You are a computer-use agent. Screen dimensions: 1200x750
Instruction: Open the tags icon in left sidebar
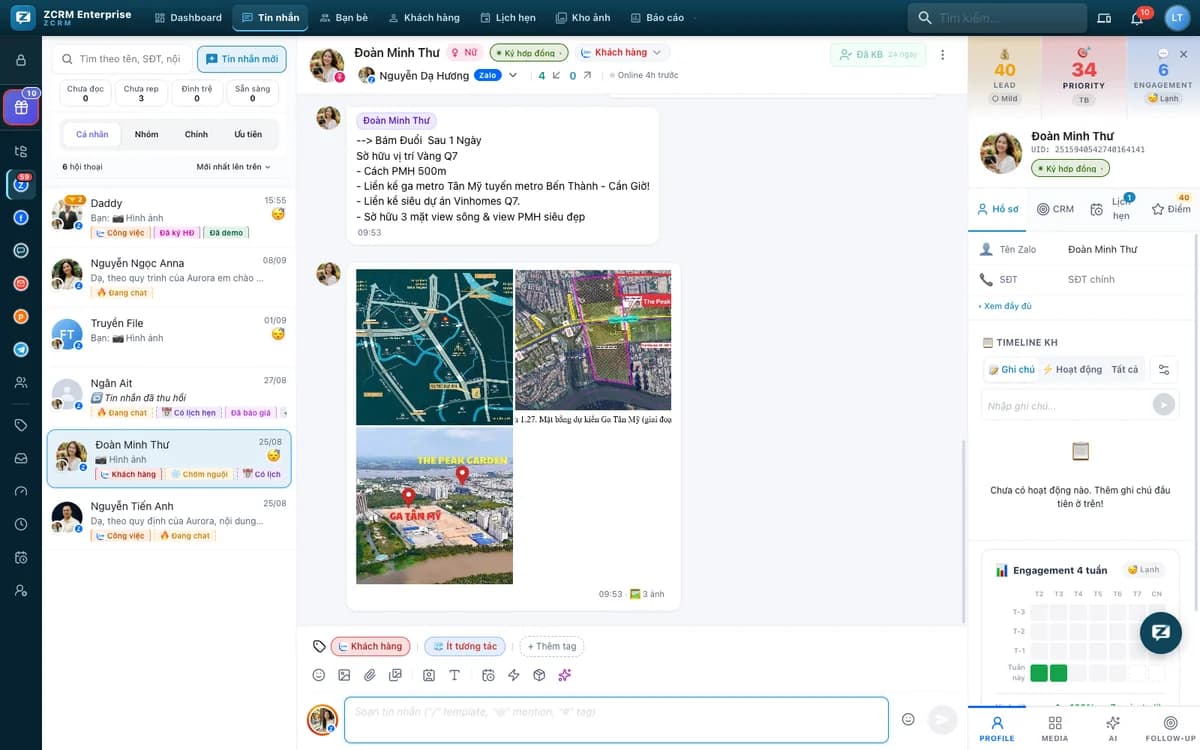[21, 425]
